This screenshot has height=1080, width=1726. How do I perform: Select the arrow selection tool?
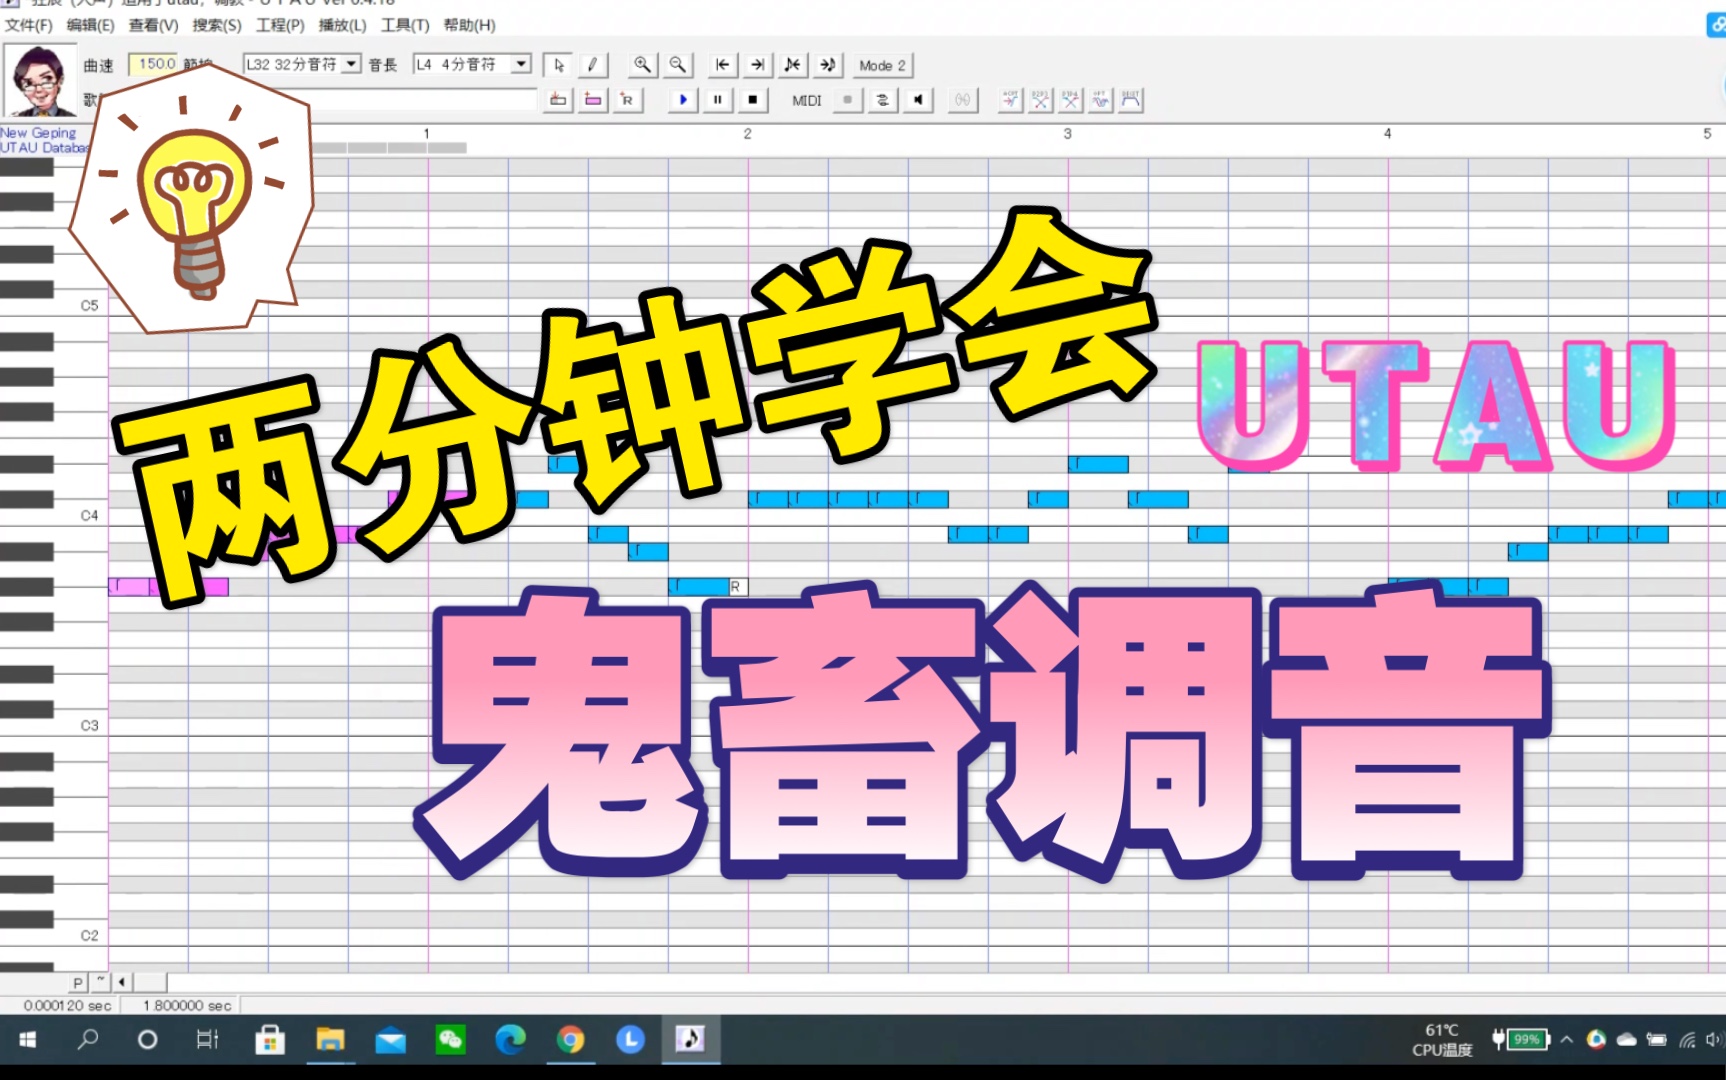(x=557, y=65)
